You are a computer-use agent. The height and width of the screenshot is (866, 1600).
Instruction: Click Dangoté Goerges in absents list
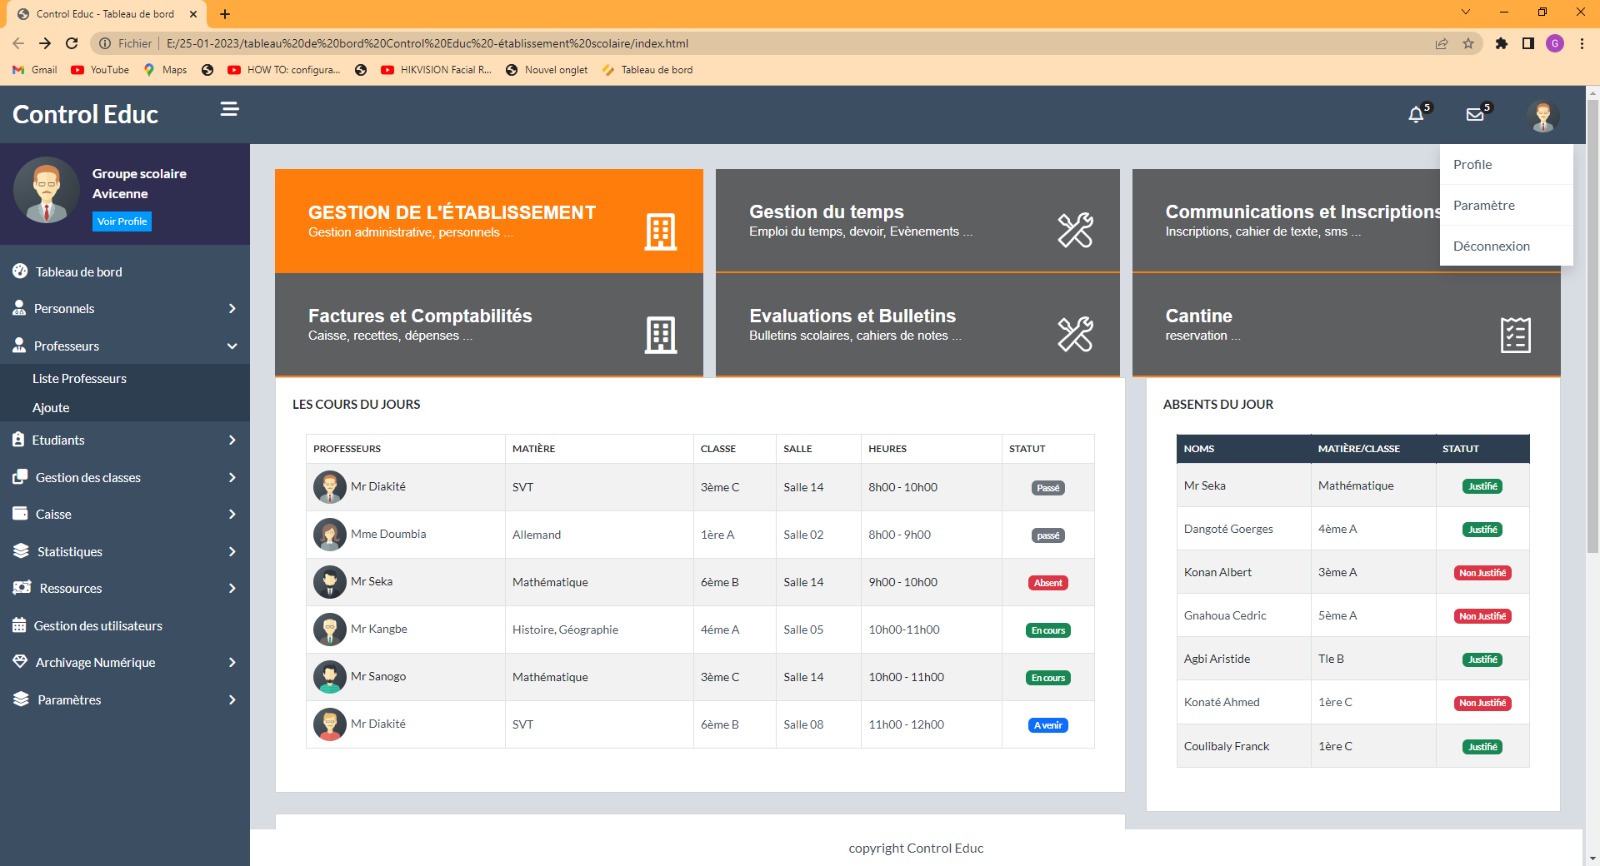(1228, 529)
